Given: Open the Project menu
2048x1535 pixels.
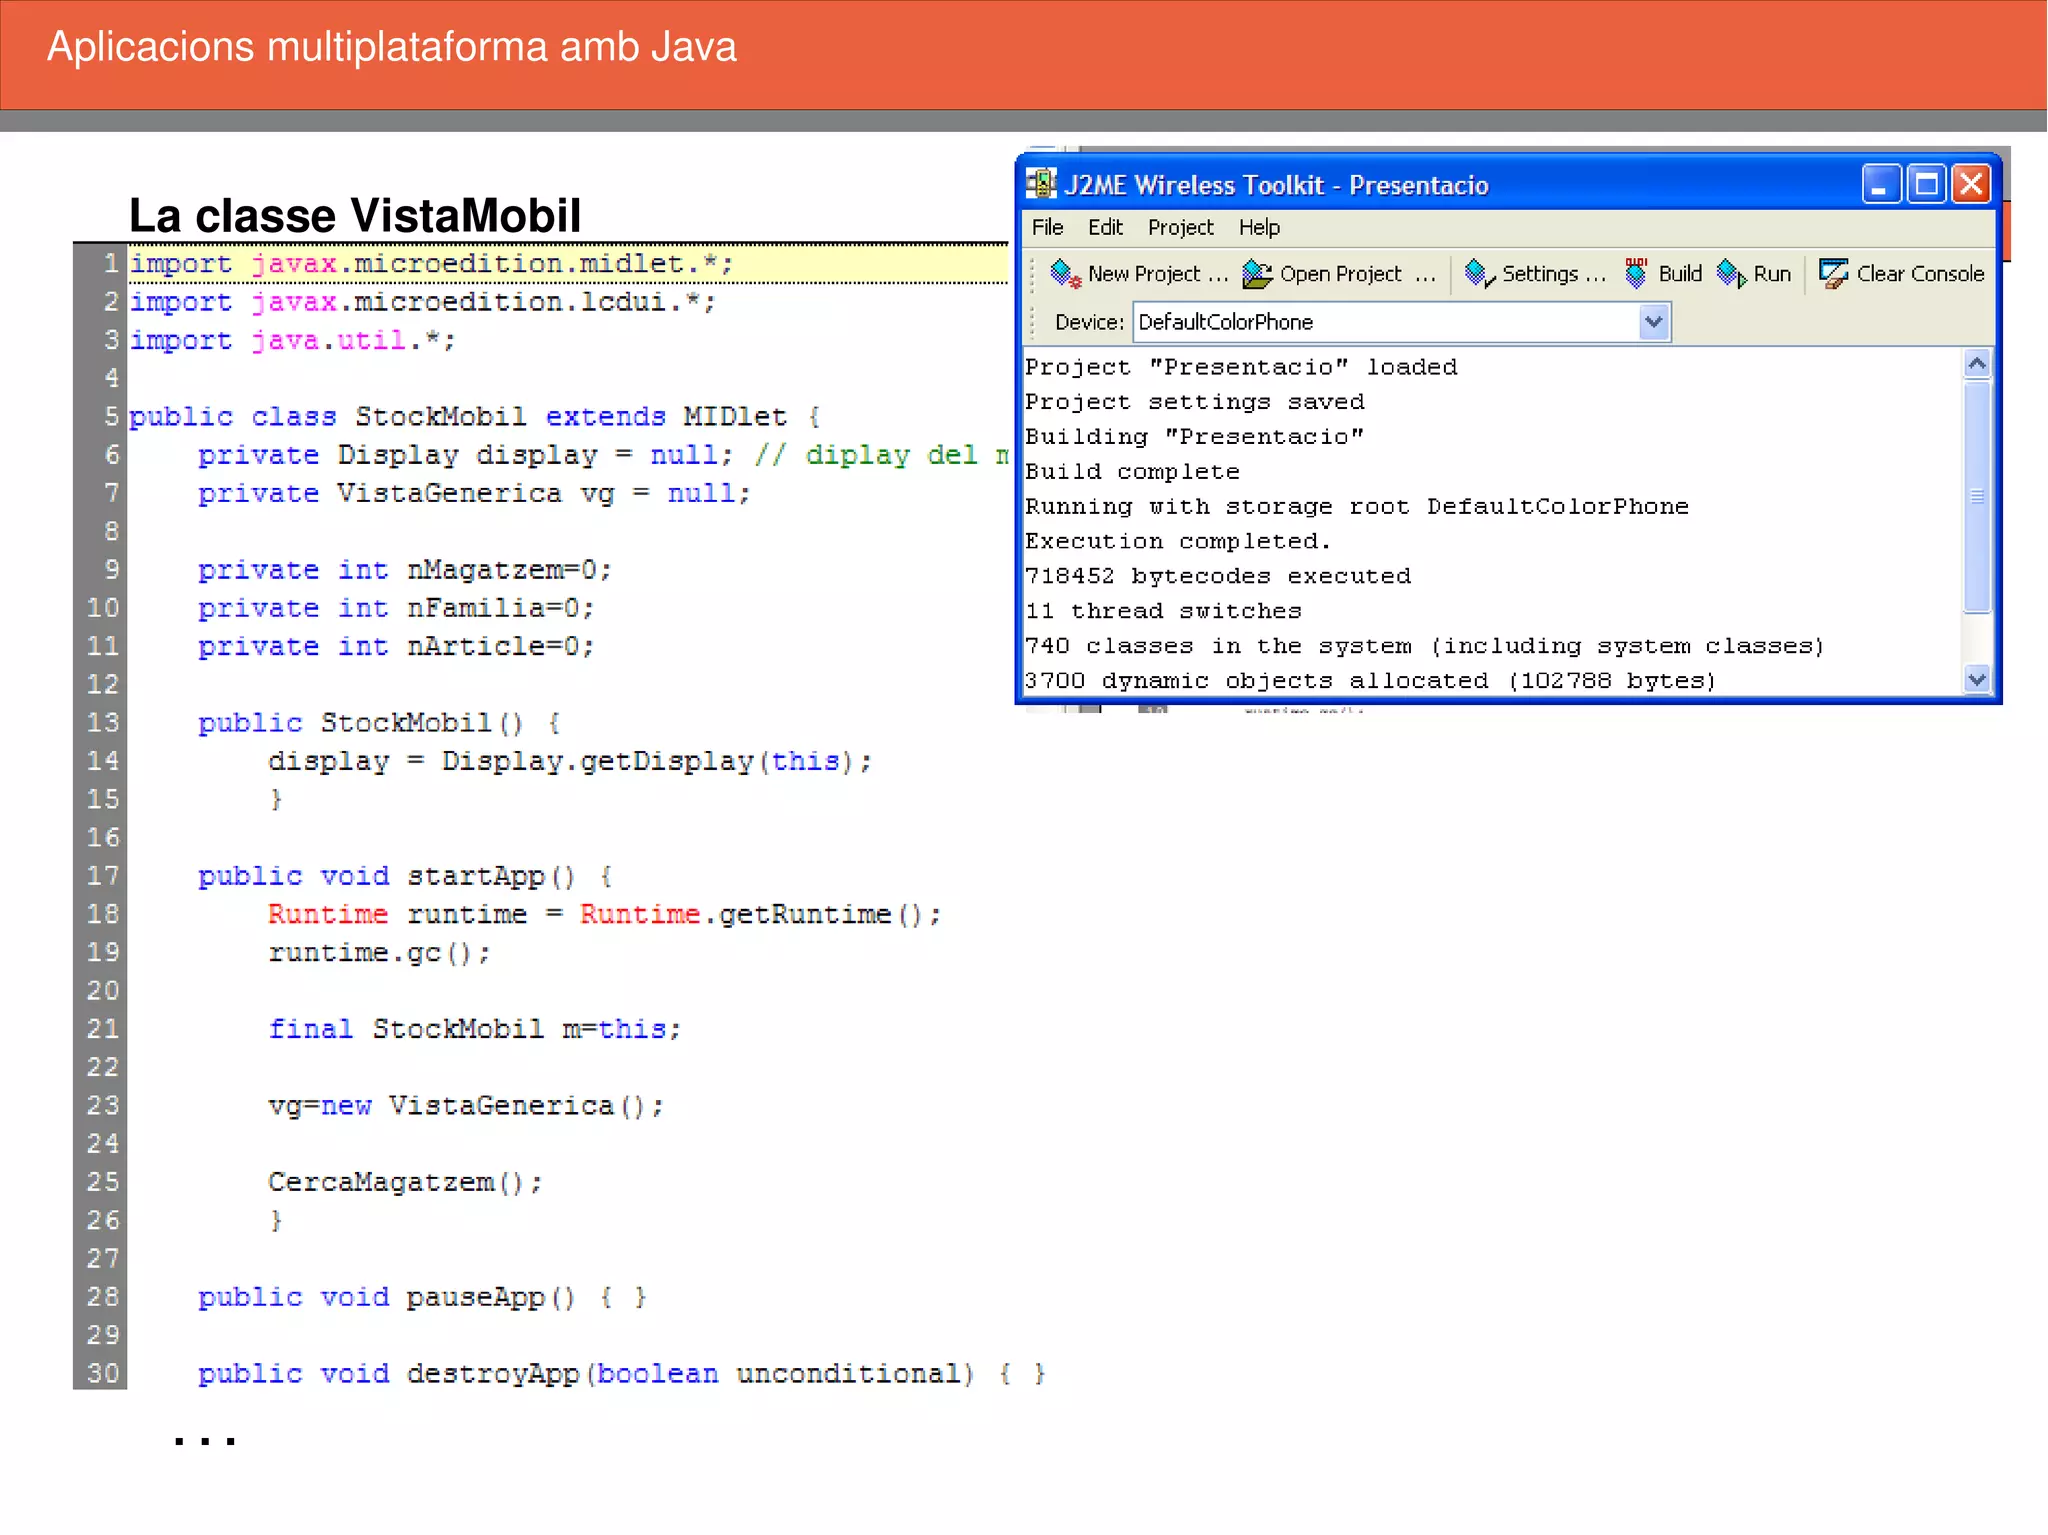Looking at the screenshot, I should 1180,228.
